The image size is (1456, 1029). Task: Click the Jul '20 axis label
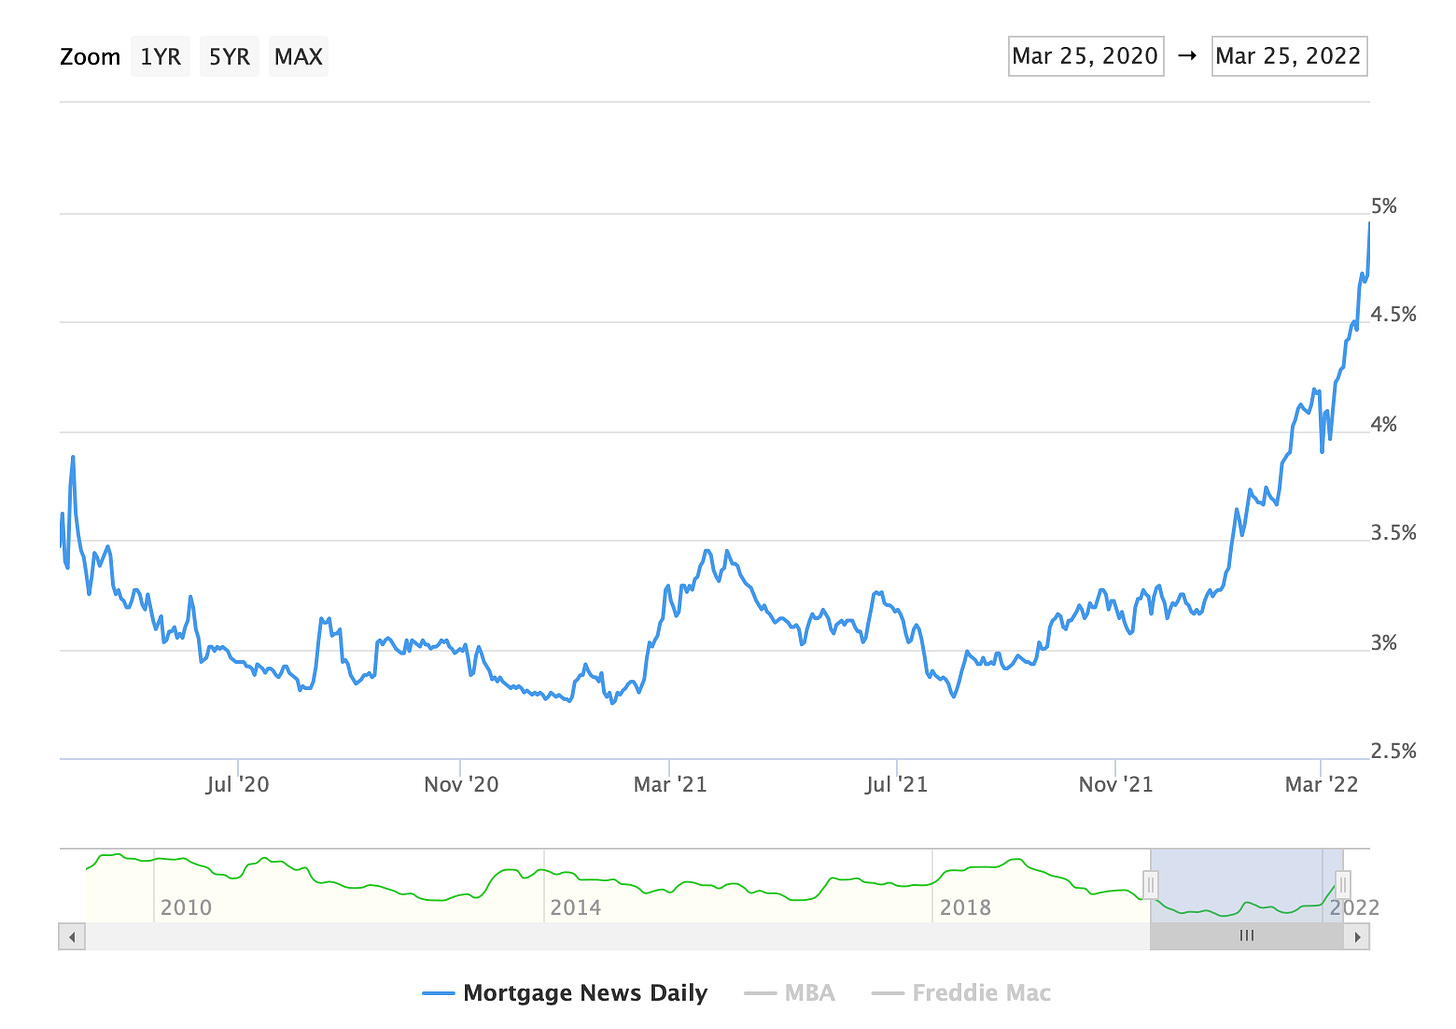click(x=238, y=784)
